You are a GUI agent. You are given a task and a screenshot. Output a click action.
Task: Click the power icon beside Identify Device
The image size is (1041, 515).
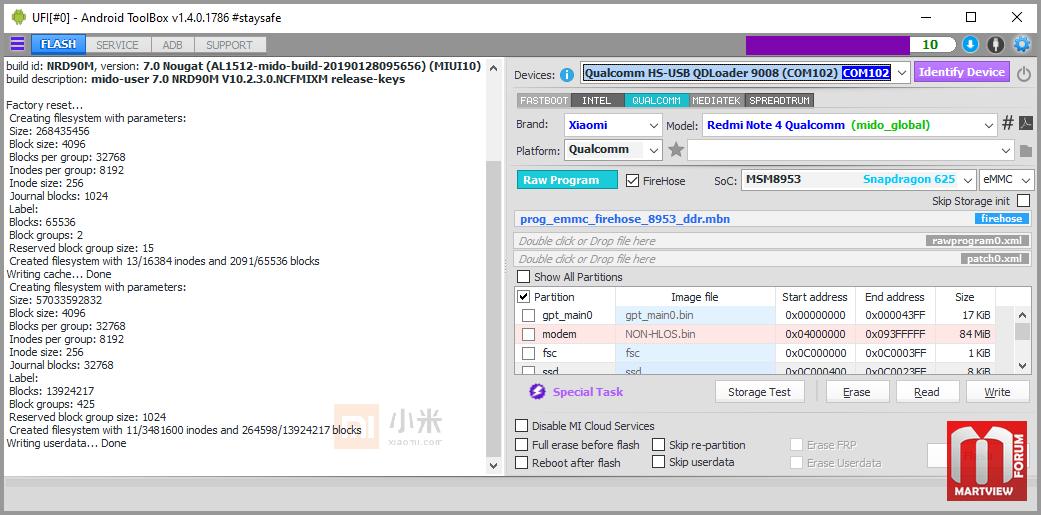(x=1024, y=73)
